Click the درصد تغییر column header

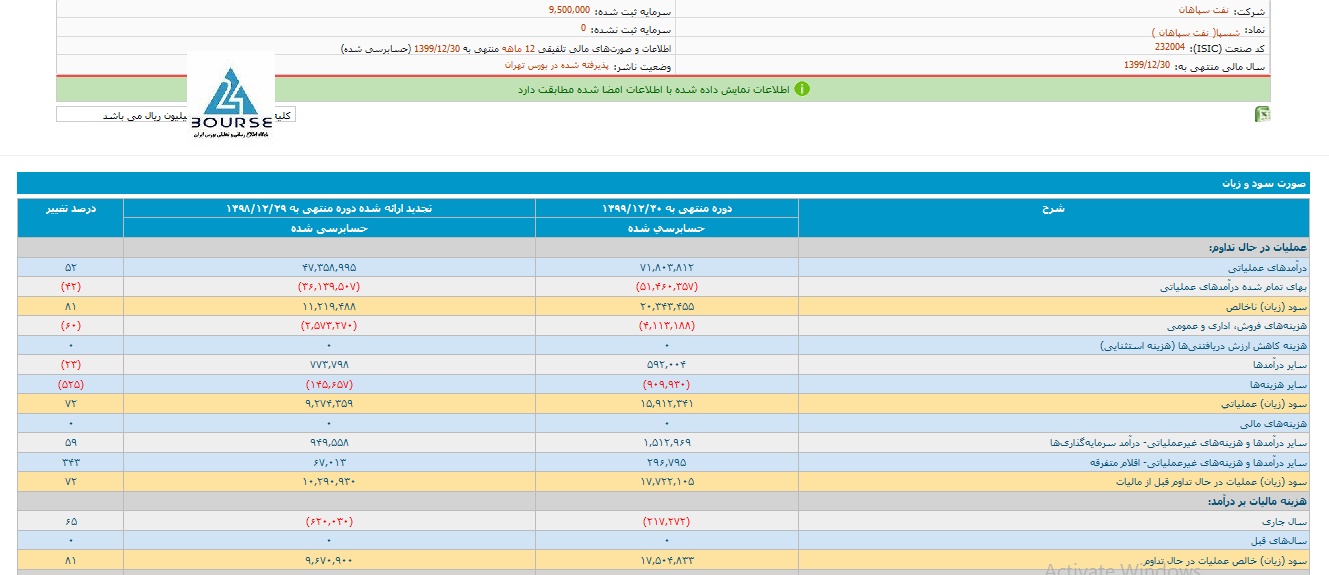pos(70,209)
